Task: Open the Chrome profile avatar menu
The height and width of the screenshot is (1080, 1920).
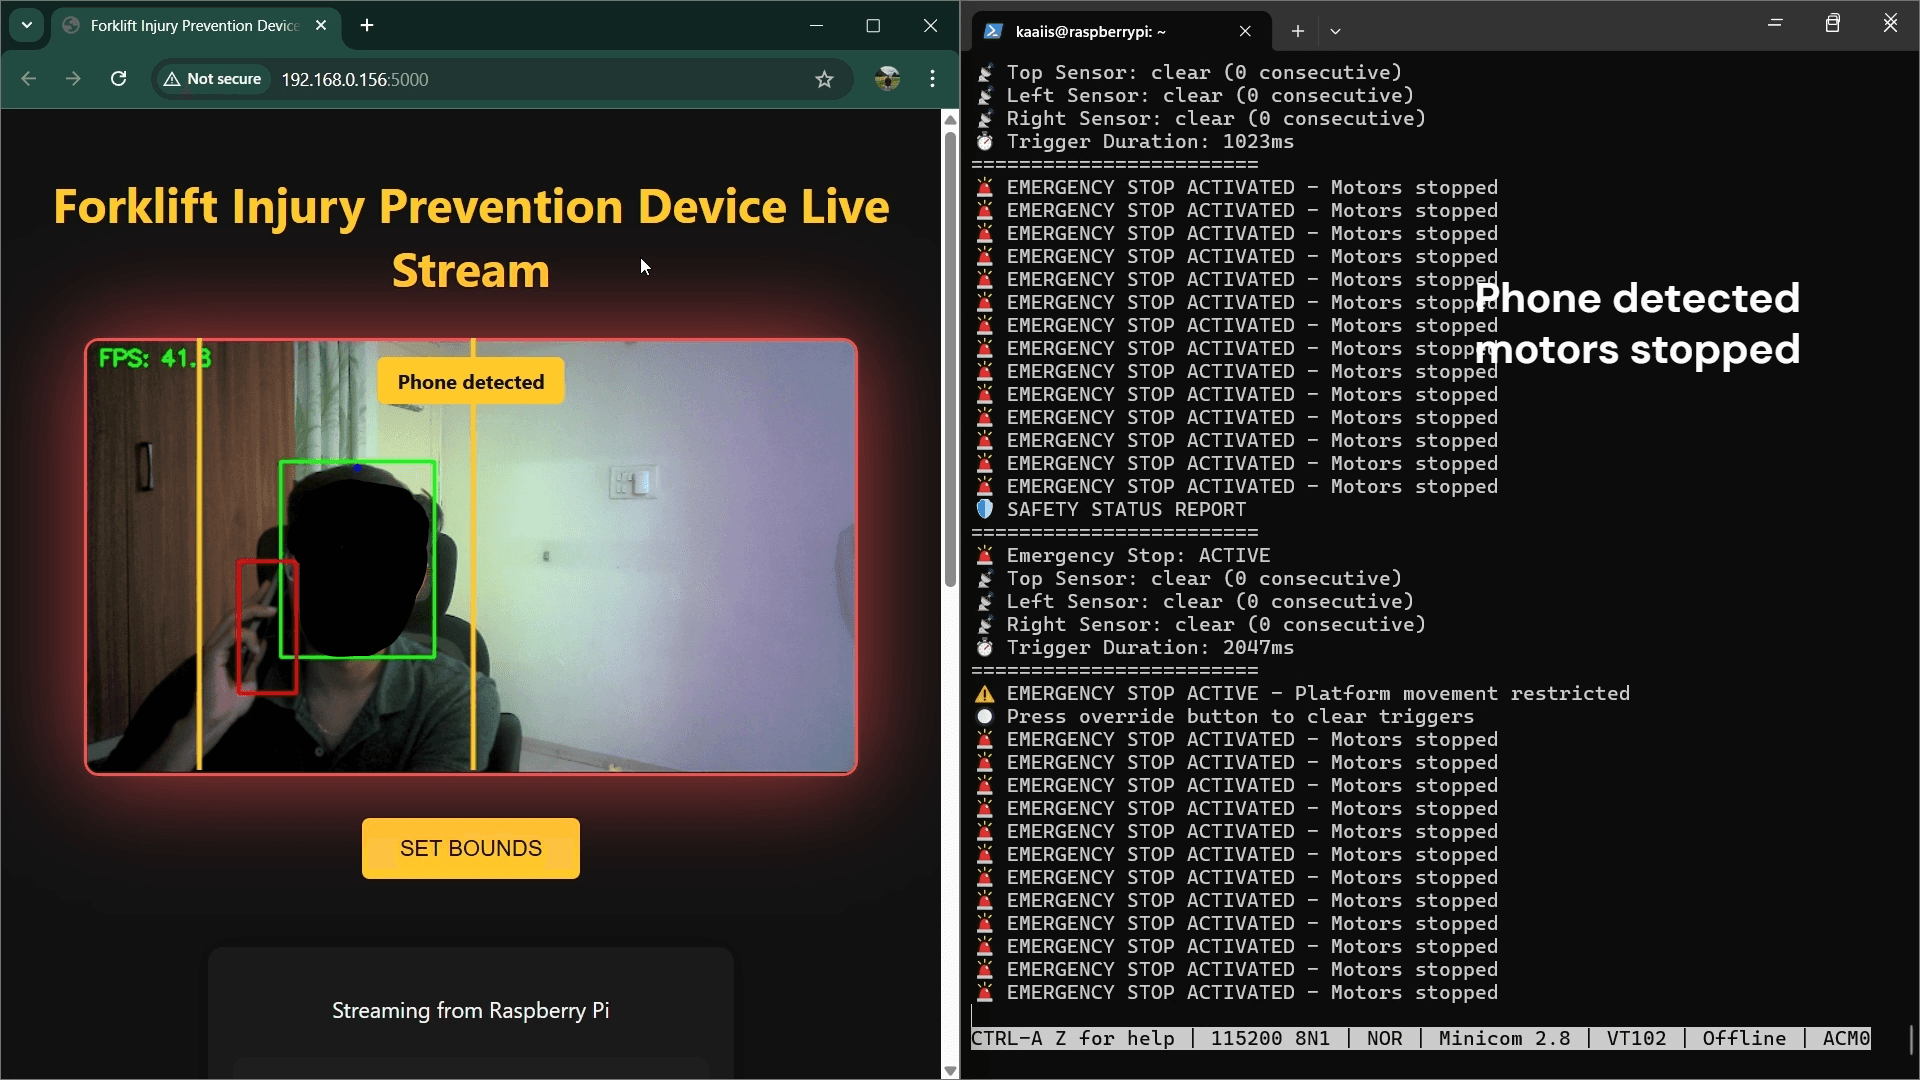Action: (887, 79)
